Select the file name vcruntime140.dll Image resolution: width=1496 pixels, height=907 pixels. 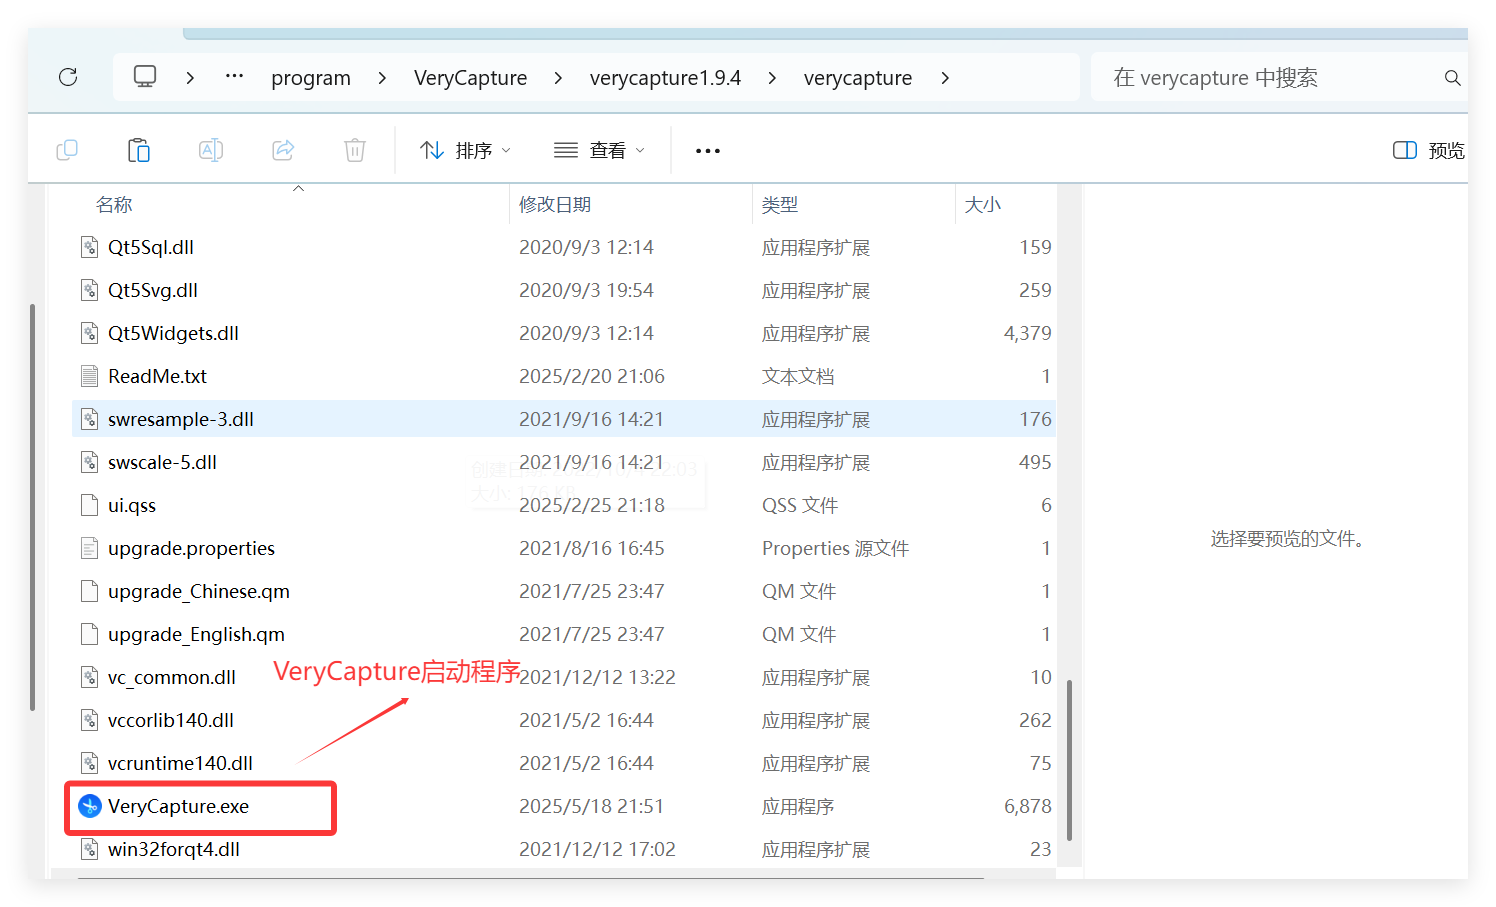coord(180,763)
